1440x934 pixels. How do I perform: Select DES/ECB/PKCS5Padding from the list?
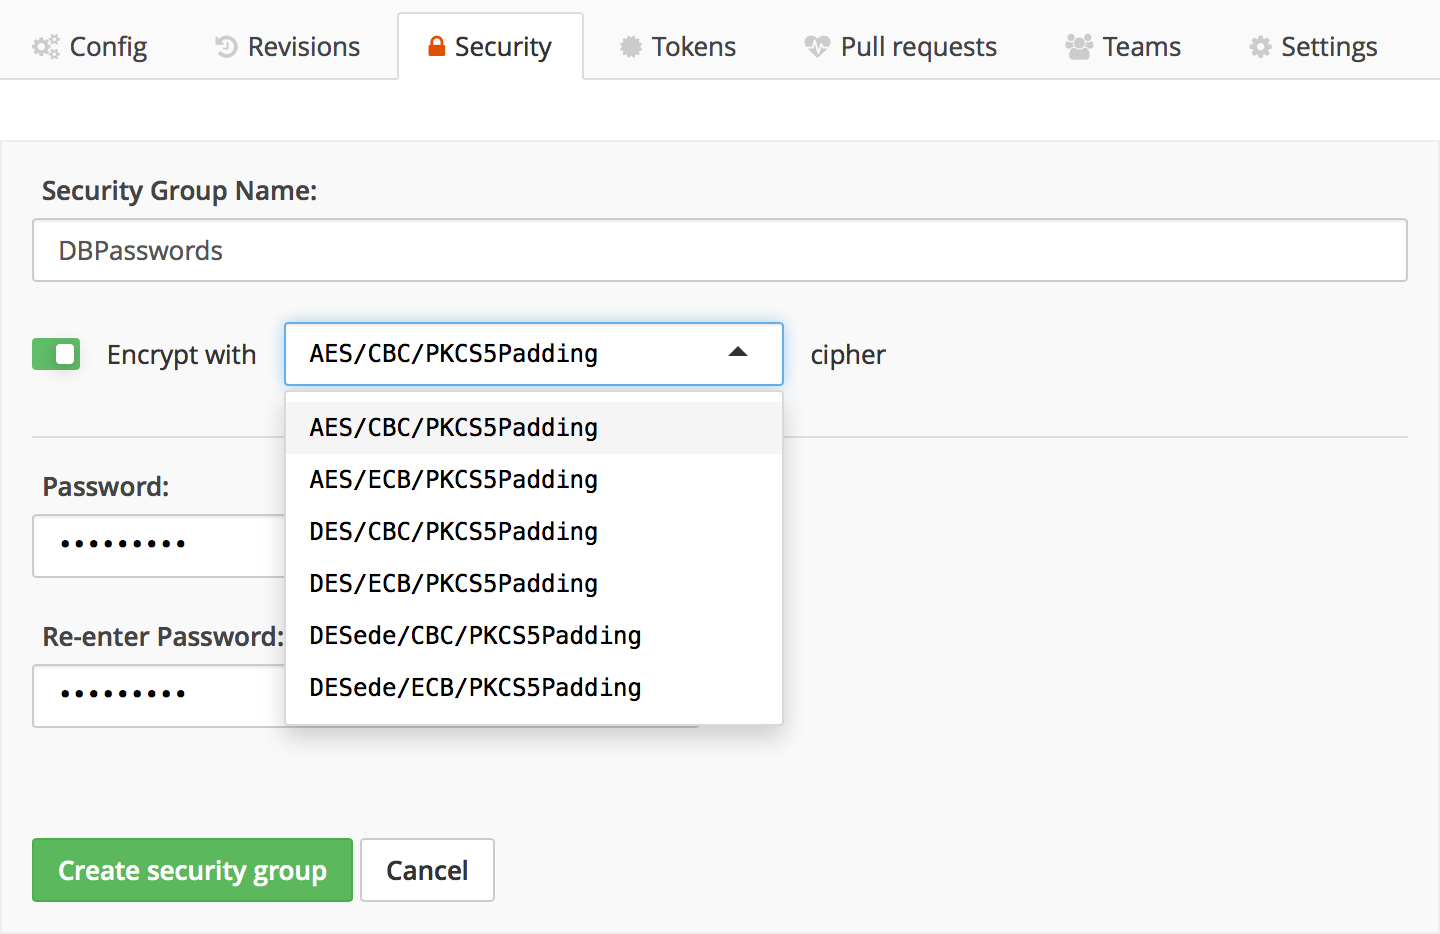click(534, 584)
